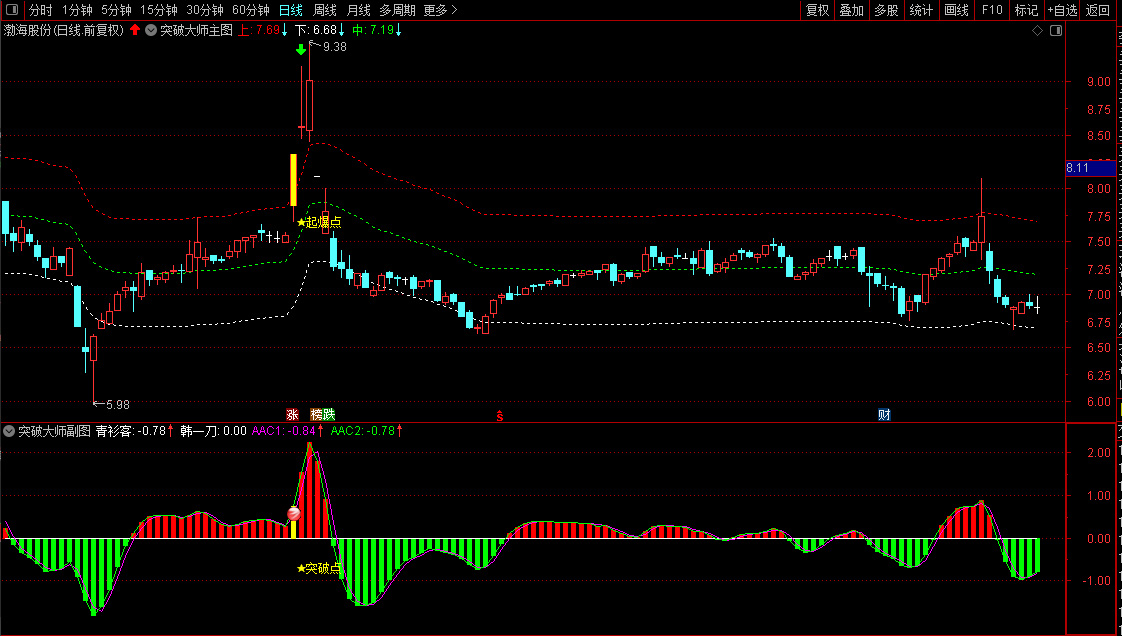Click the green down arrow above the peak candle

pyautogui.click(x=301, y=49)
